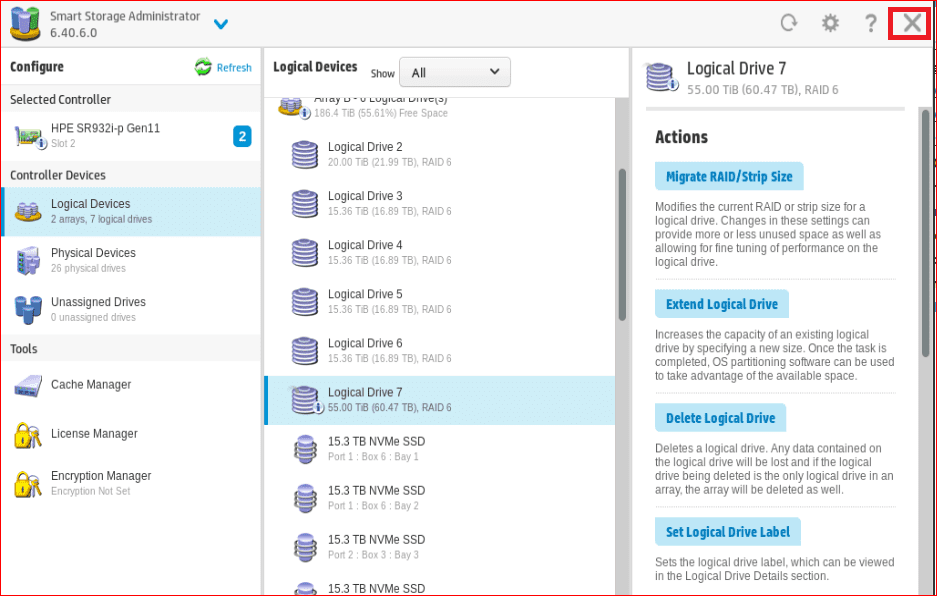Screen dimensions: 937x596
Task: Click the Refresh link in Configure panel
Action: [x=224, y=68]
